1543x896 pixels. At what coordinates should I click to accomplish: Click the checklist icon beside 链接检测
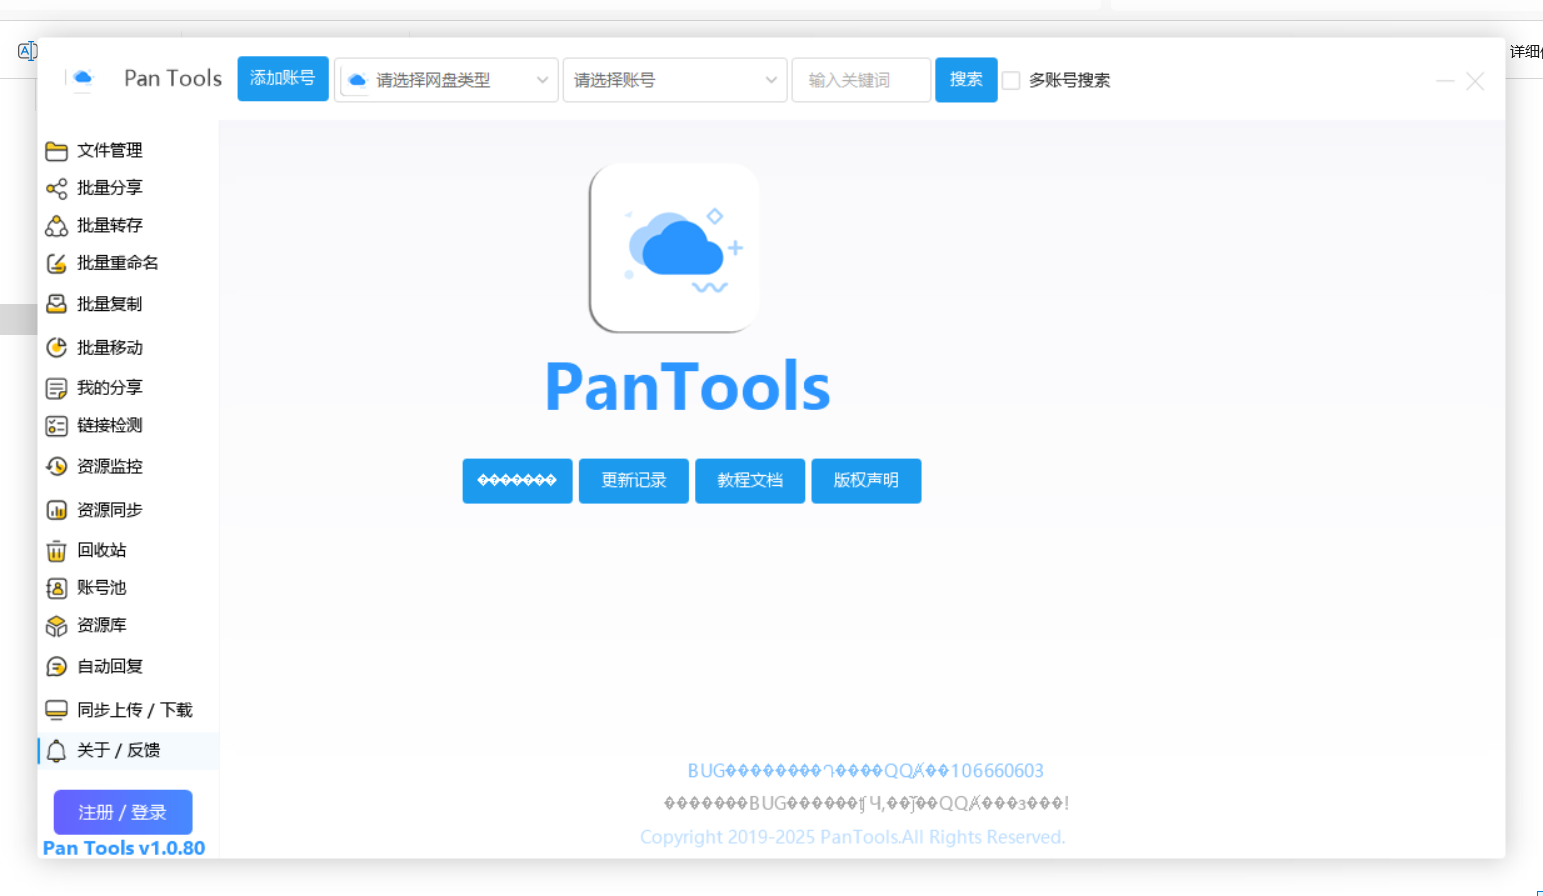(56, 426)
